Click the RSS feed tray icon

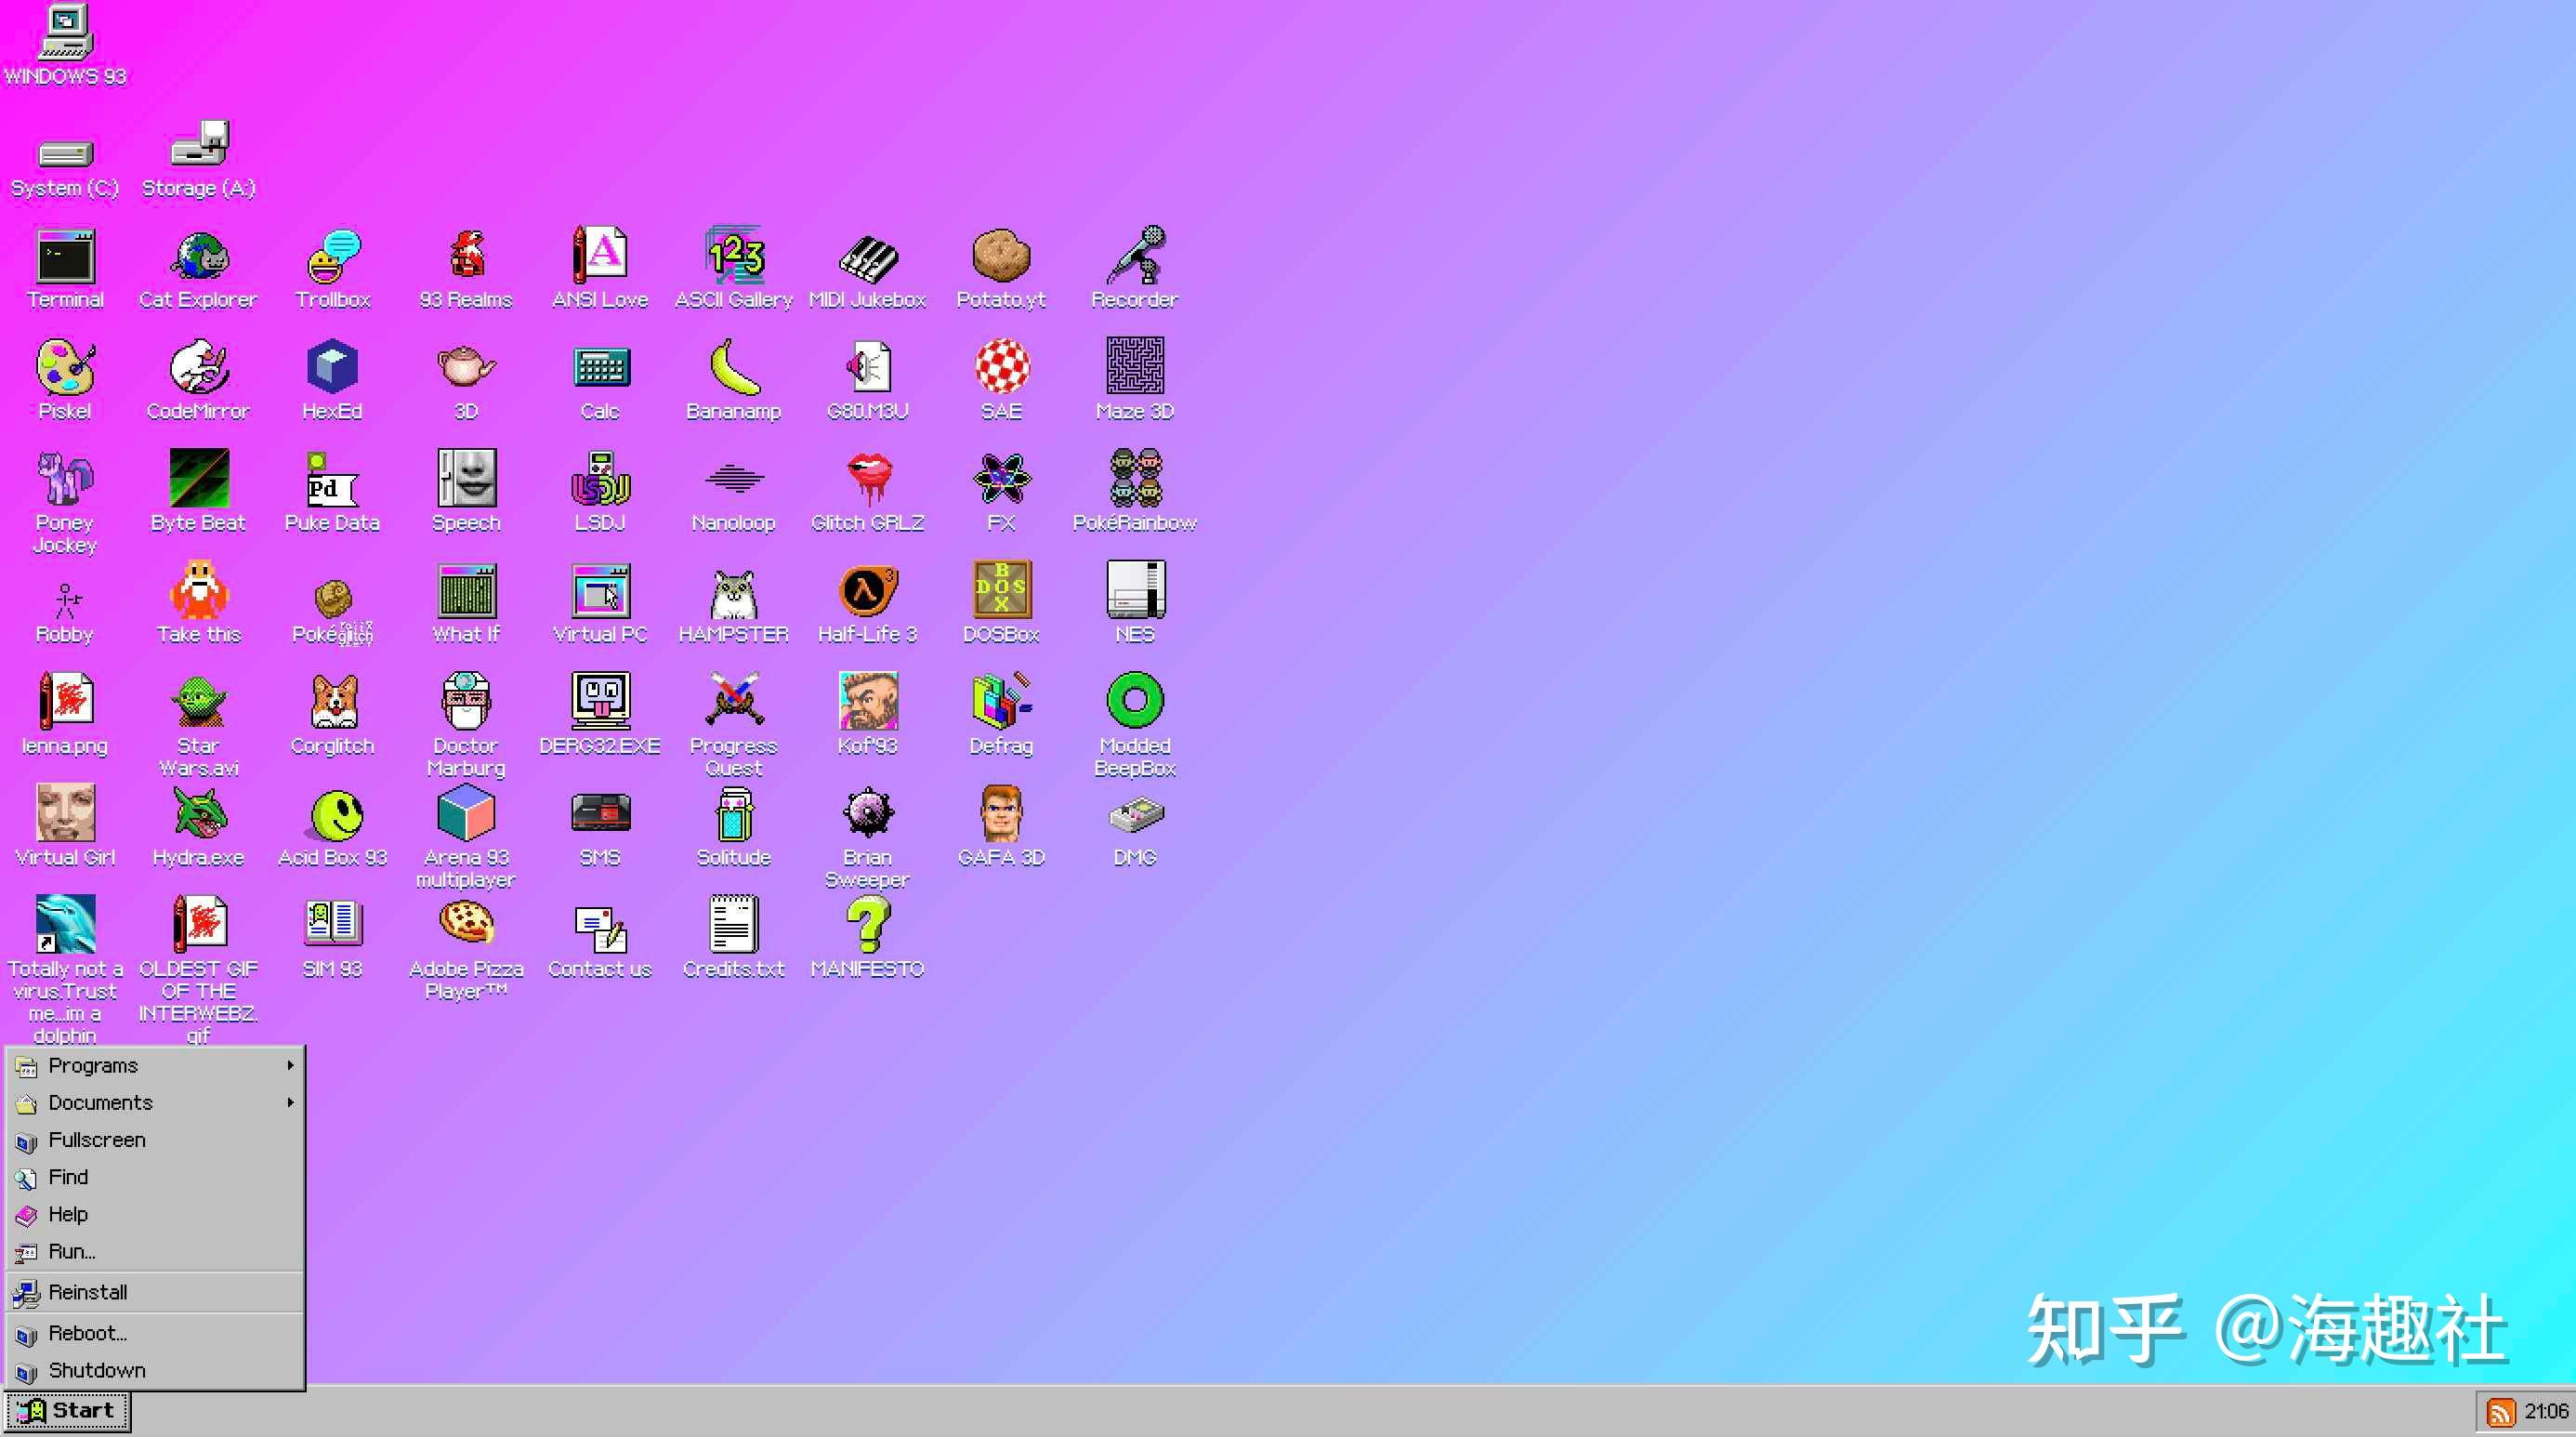[2500, 1411]
